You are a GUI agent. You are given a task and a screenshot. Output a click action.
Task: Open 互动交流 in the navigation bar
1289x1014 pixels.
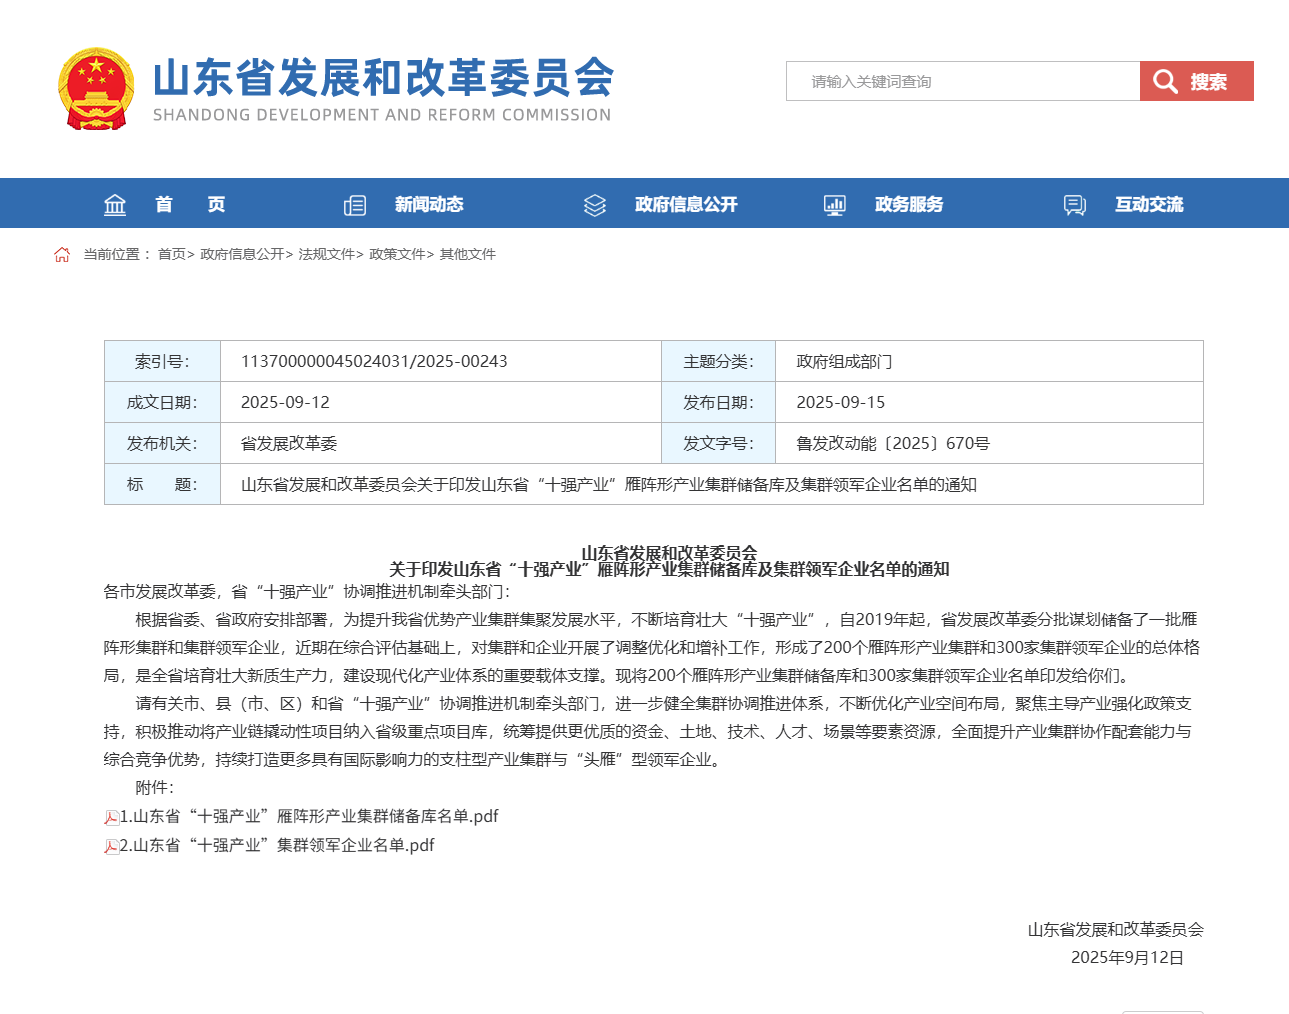pos(1149,205)
